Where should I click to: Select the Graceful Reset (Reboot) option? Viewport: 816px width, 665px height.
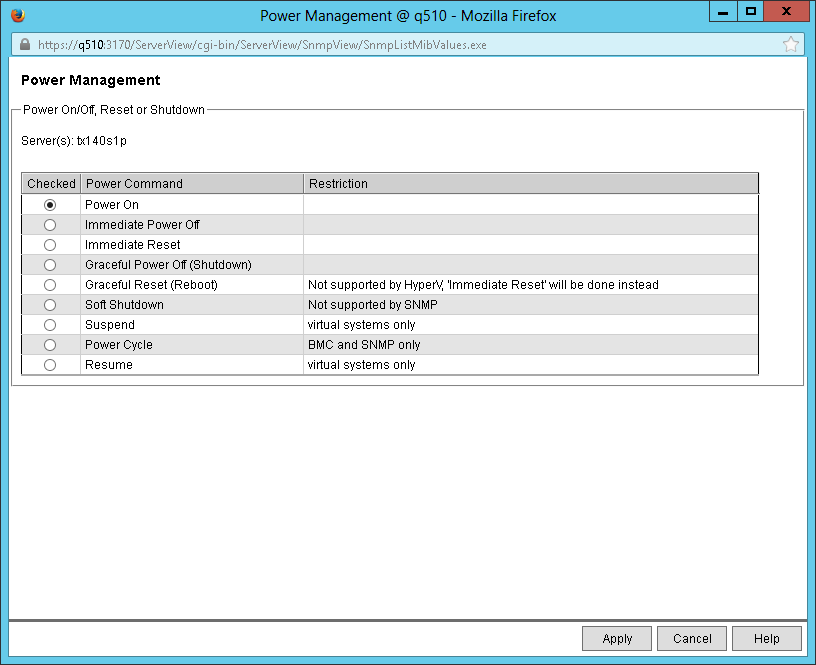point(50,284)
